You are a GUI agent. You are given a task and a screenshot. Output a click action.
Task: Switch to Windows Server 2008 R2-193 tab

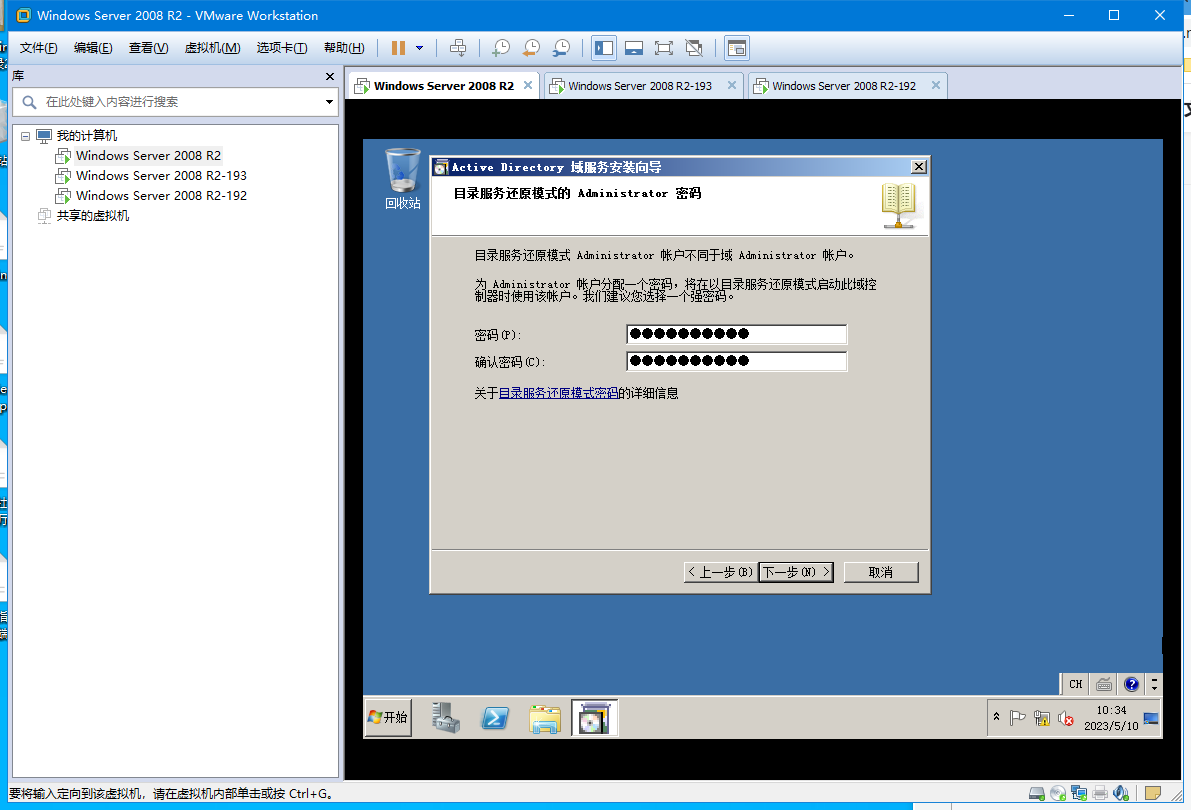640,86
